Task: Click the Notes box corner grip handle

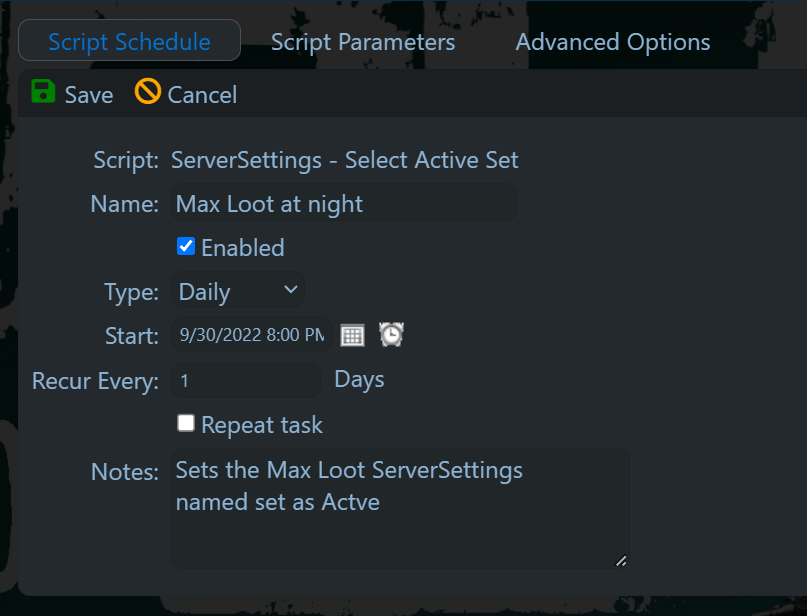Action: click(621, 561)
